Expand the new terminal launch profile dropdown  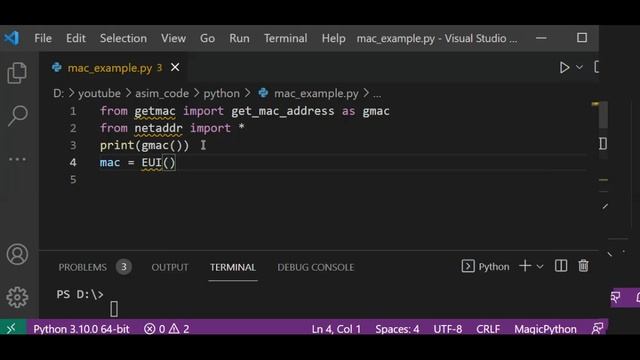540,267
